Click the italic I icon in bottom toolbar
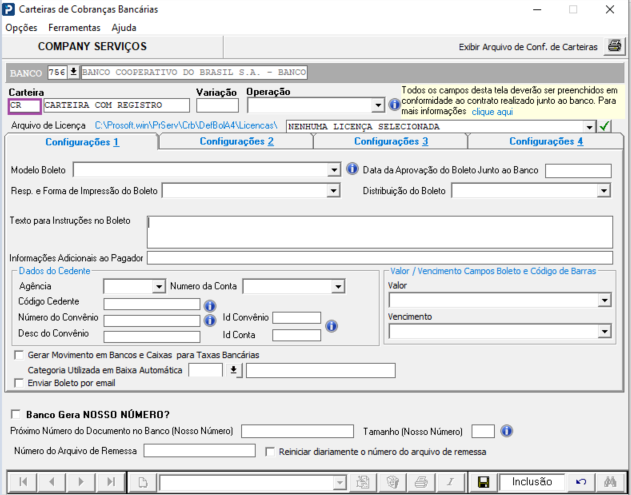 click(x=450, y=482)
